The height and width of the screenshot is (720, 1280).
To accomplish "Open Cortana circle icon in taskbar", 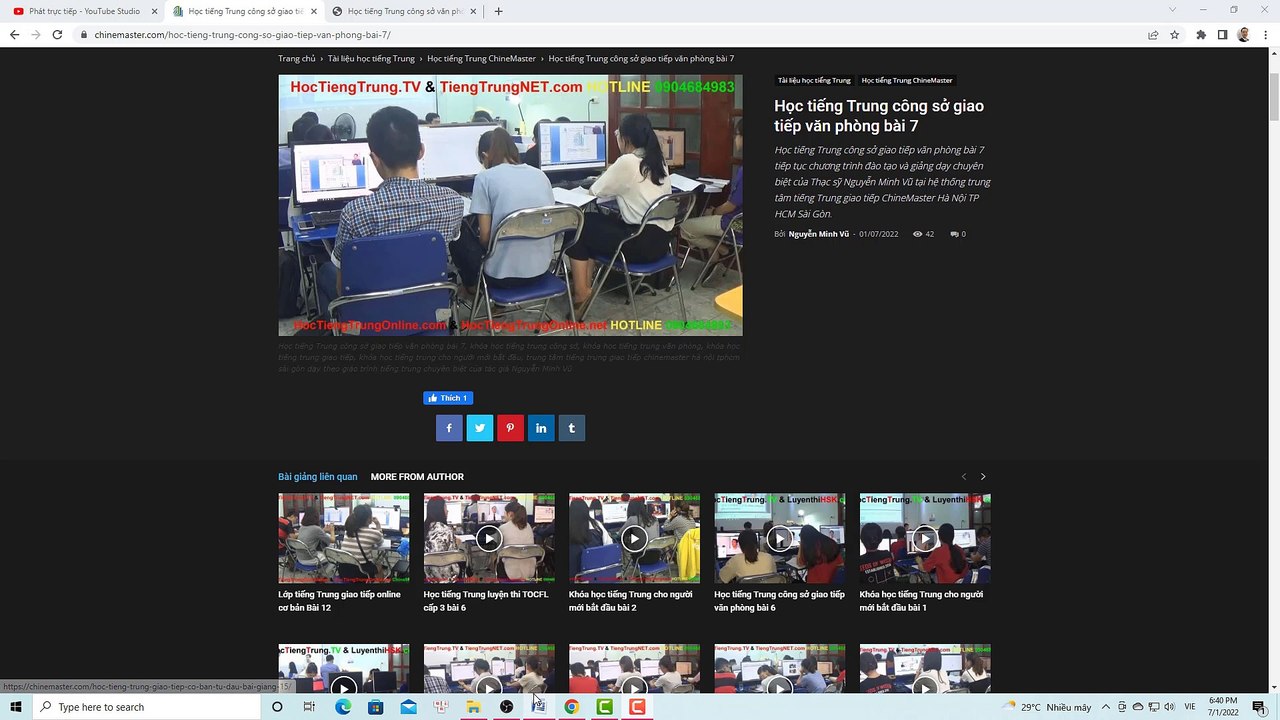I will click(x=277, y=707).
